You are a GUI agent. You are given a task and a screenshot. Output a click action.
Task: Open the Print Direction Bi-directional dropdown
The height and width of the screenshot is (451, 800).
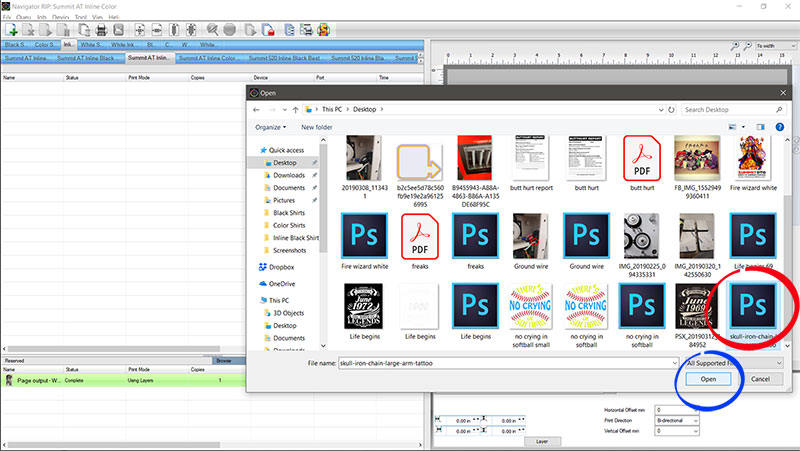(x=677, y=420)
